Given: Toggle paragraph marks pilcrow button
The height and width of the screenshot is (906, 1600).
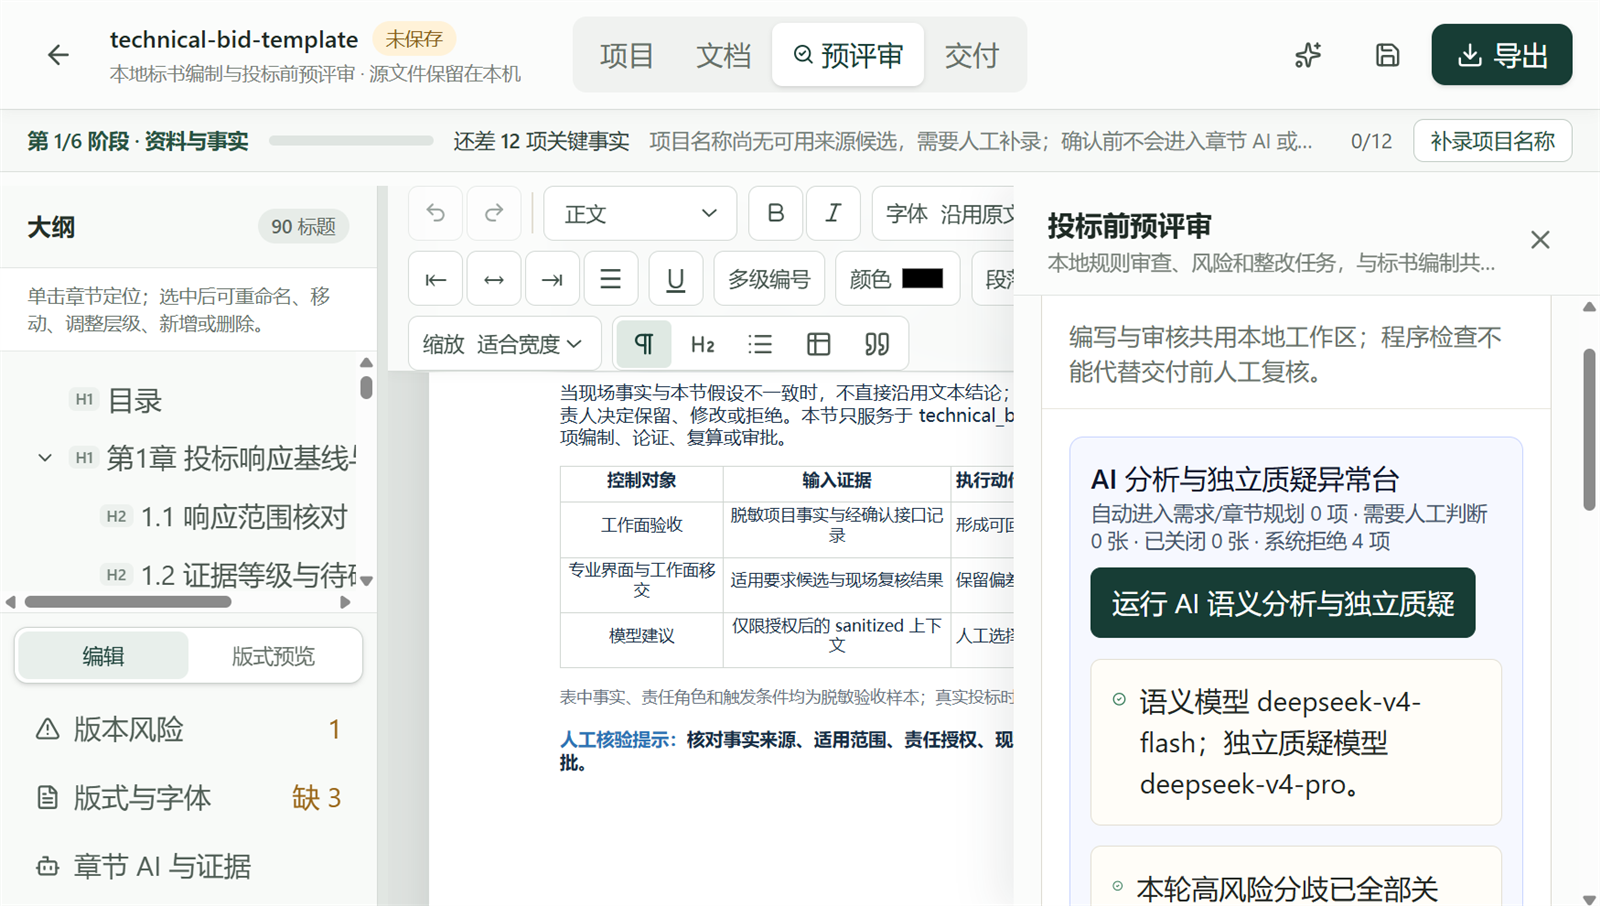Looking at the screenshot, I should [644, 344].
